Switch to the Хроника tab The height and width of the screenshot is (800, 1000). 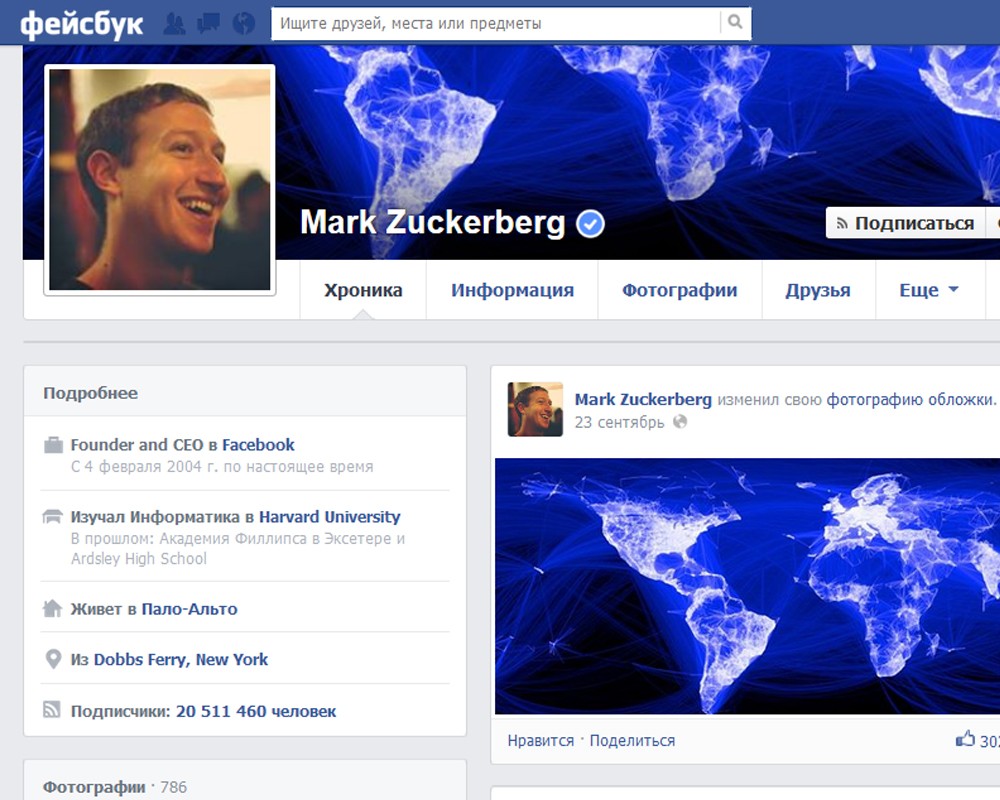point(363,290)
